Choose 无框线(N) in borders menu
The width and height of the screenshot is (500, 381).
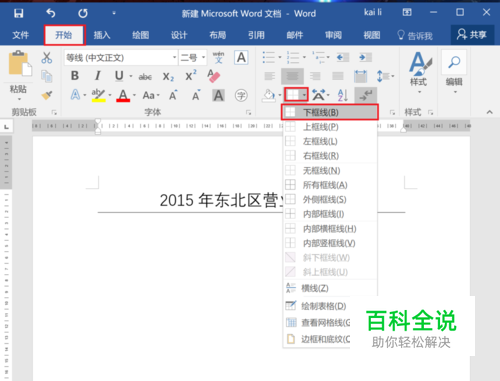pos(330,171)
